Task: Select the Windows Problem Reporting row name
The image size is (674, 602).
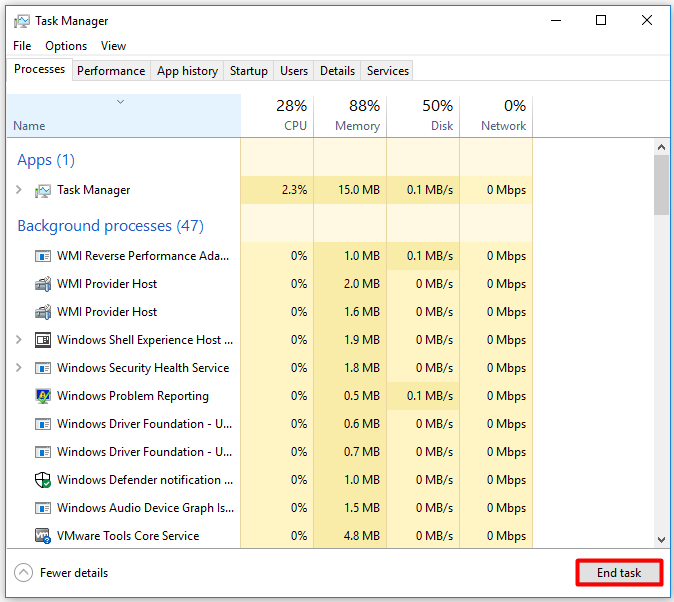Action: [133, 396]
